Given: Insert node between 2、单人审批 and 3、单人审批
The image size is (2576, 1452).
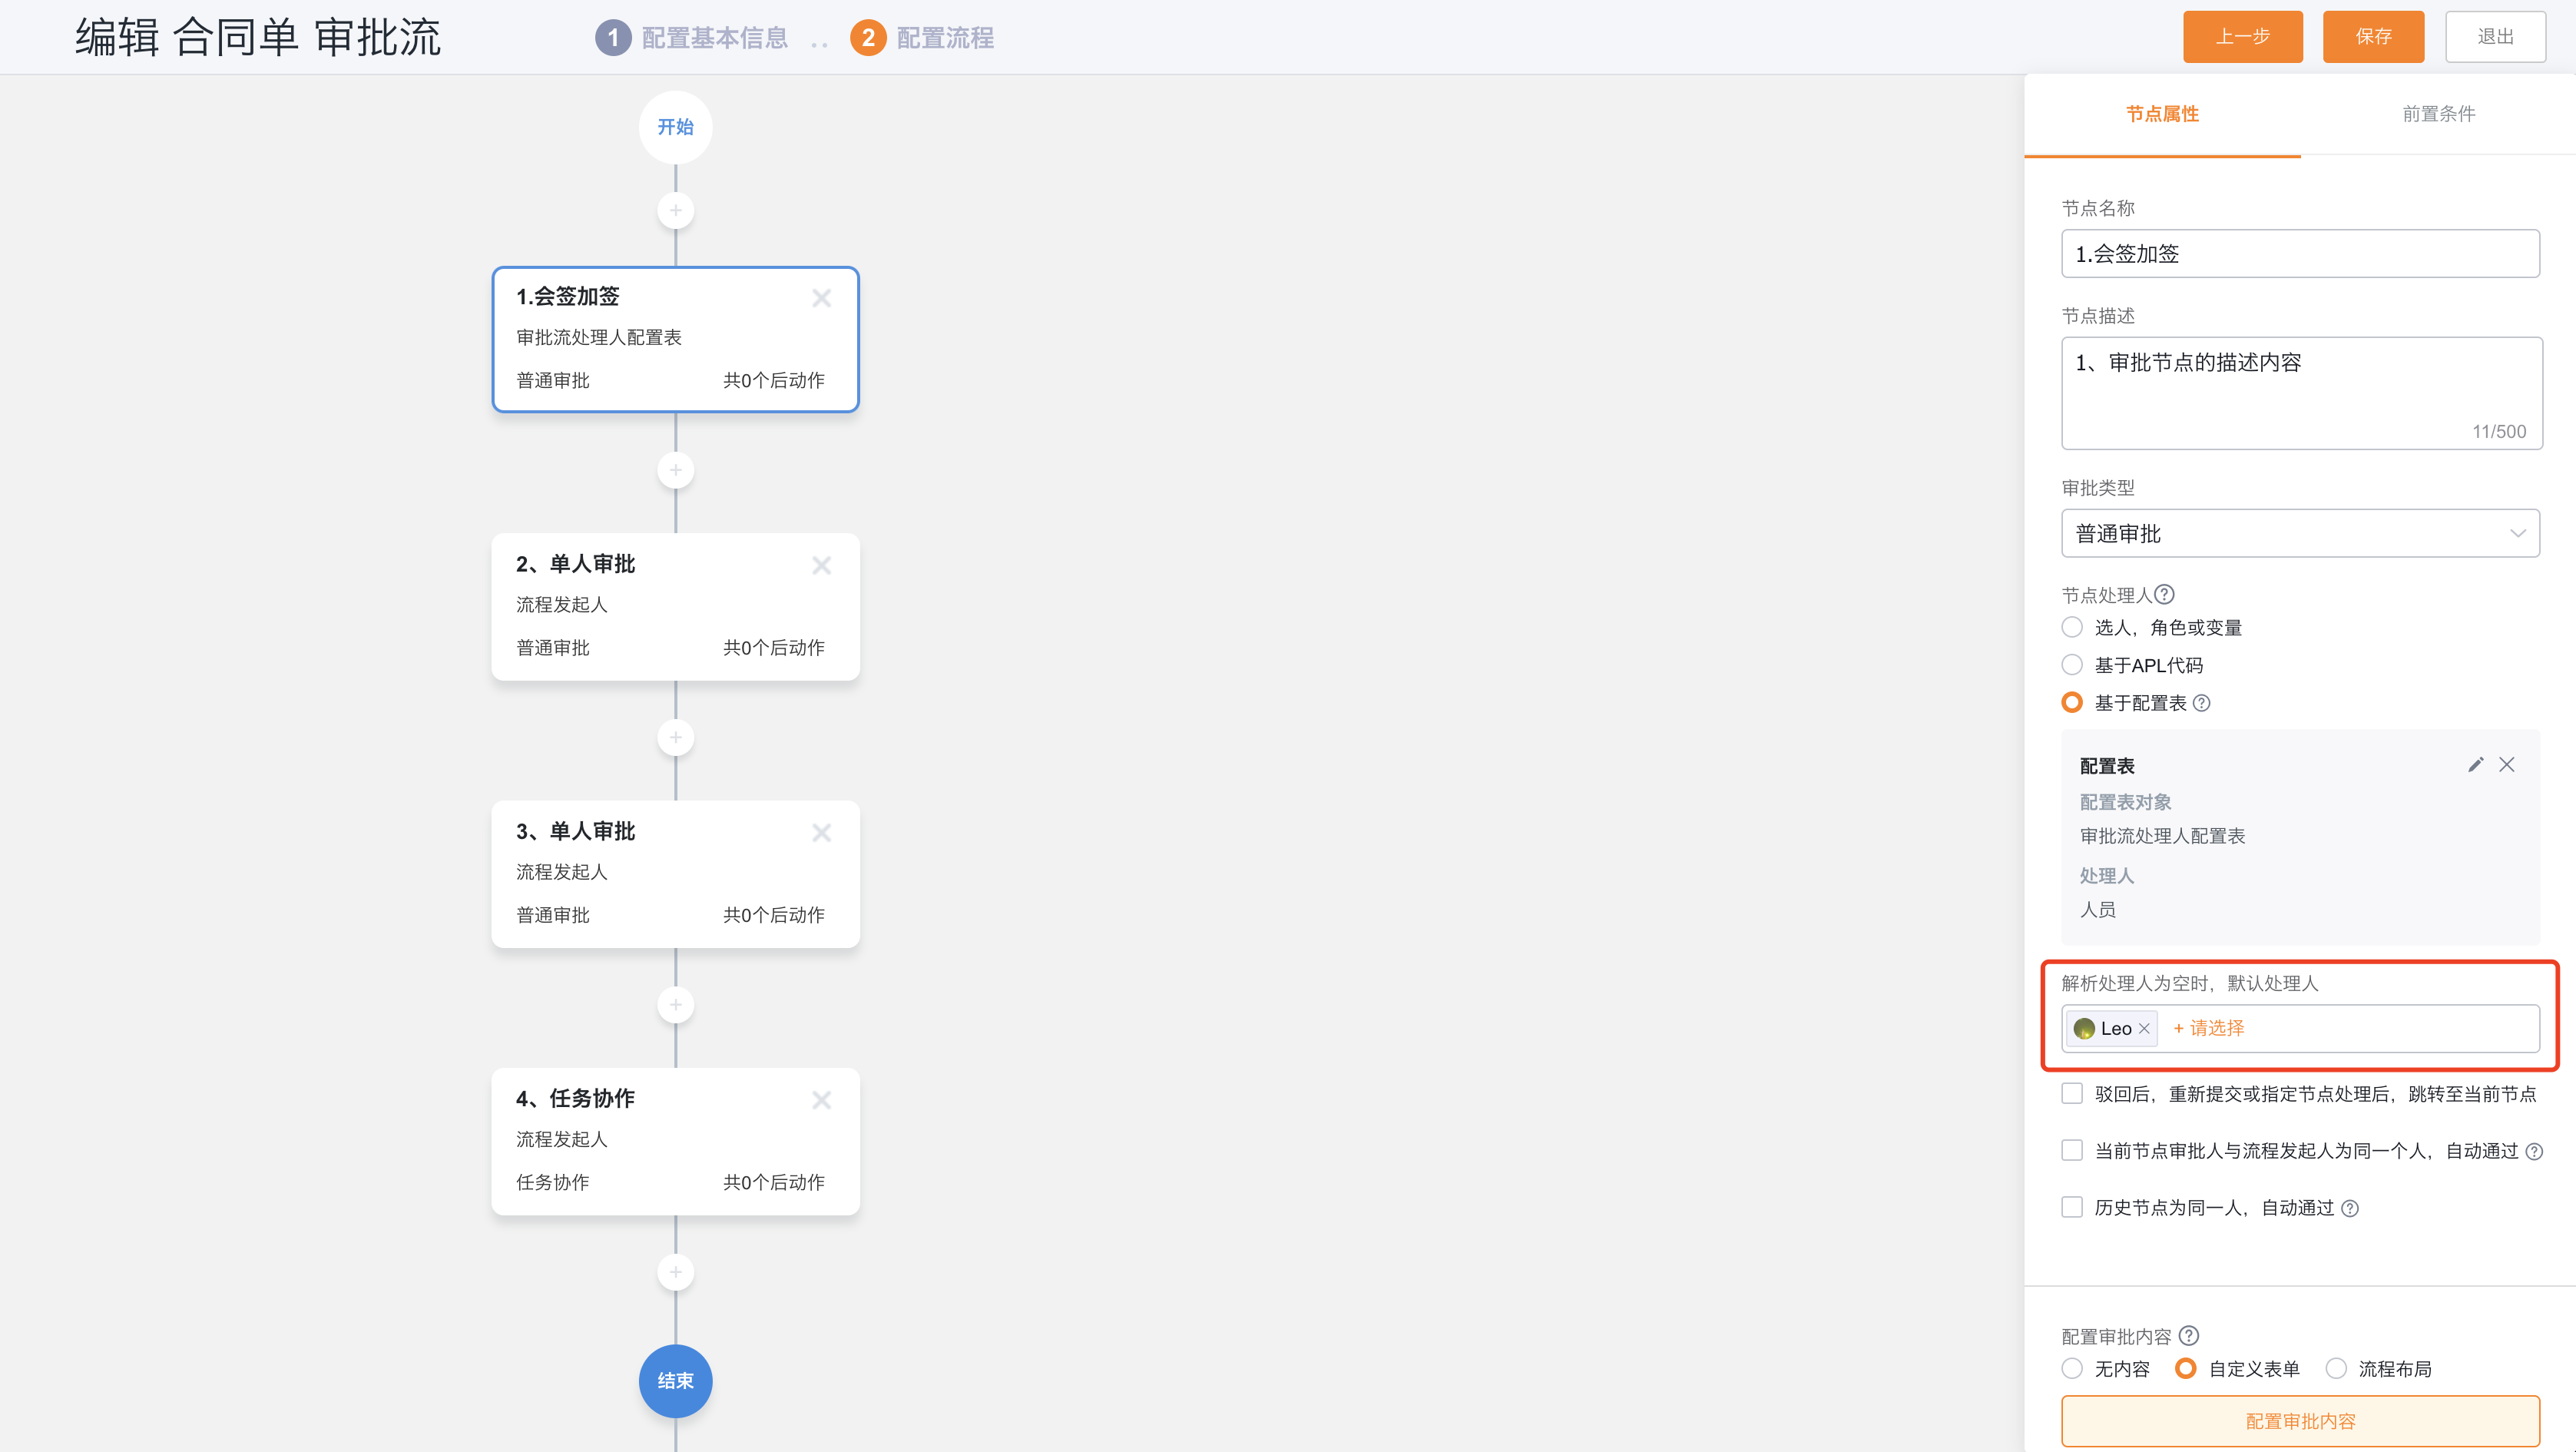Looking at the screenshot, I should 676,737.
